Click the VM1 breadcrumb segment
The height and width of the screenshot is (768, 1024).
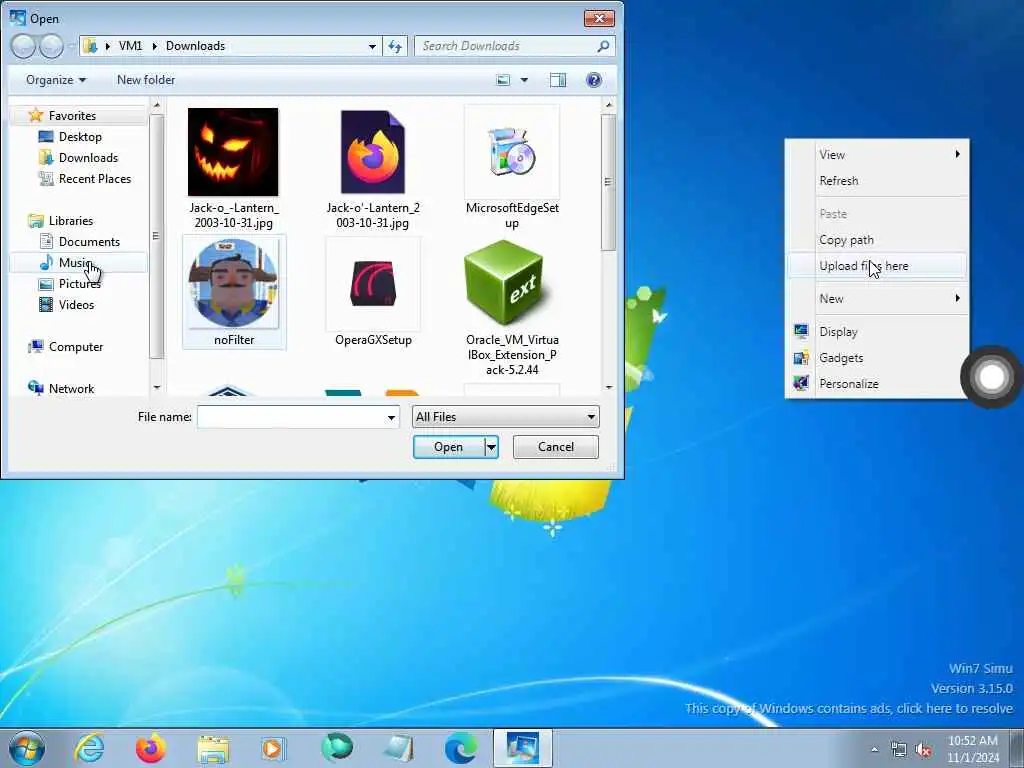click(x=130, y=46)
